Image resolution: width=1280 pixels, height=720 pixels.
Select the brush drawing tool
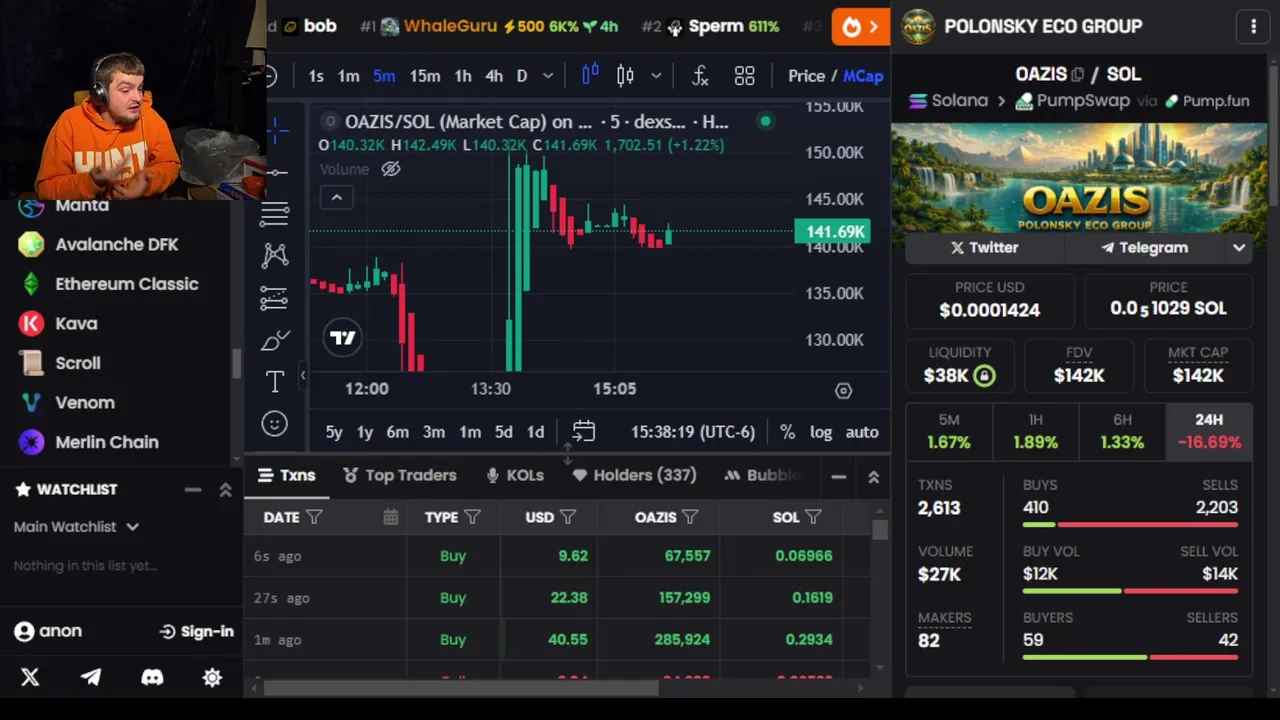click(x=275, y=341)
